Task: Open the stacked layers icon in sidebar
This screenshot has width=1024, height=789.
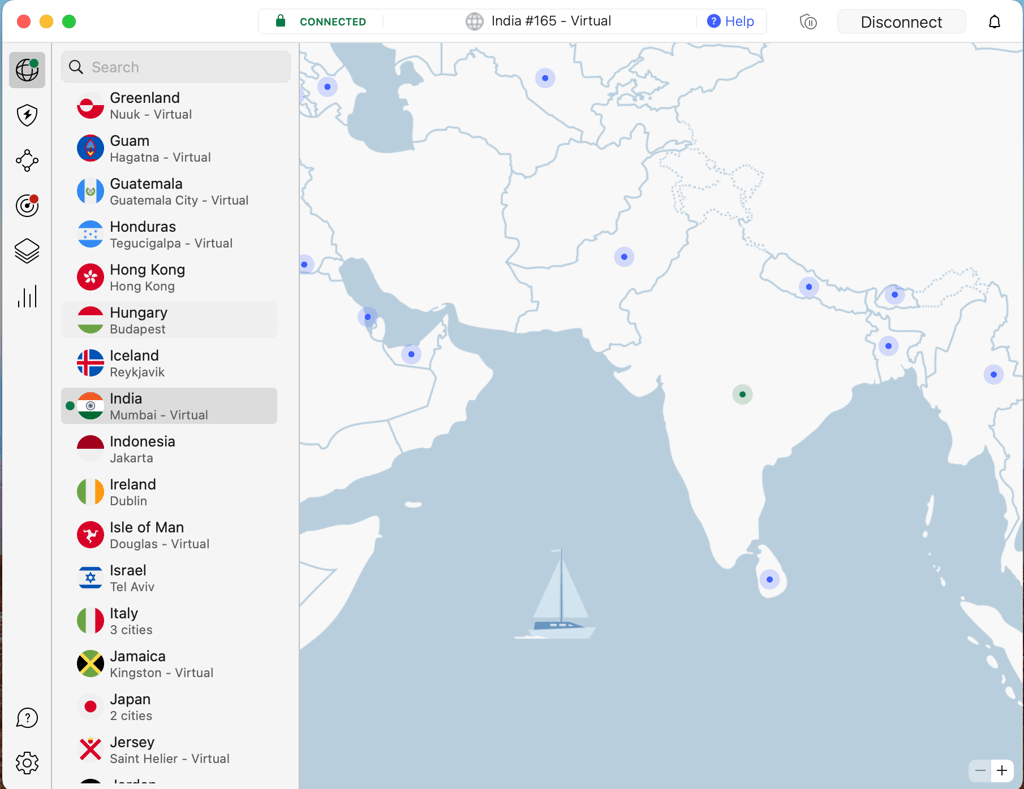Action: pyautogui.click(x=27, y=251)
